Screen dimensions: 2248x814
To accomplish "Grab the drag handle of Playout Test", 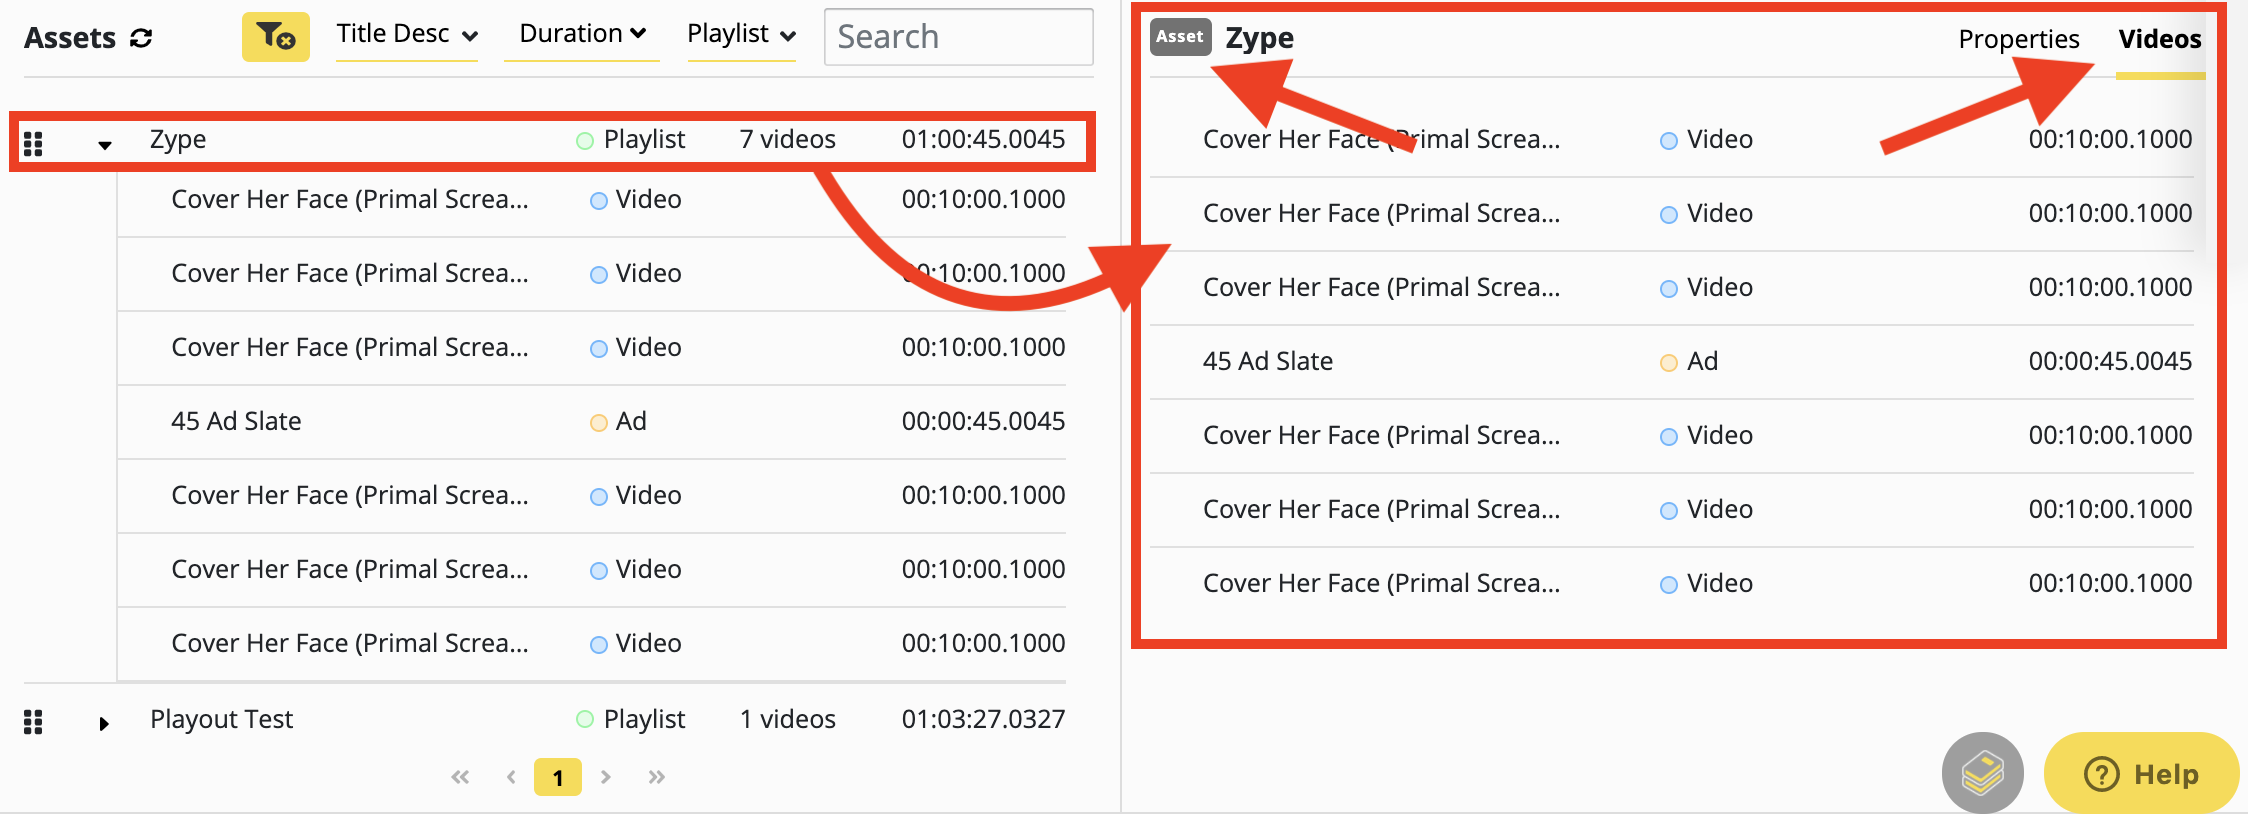I will point(33,722).
